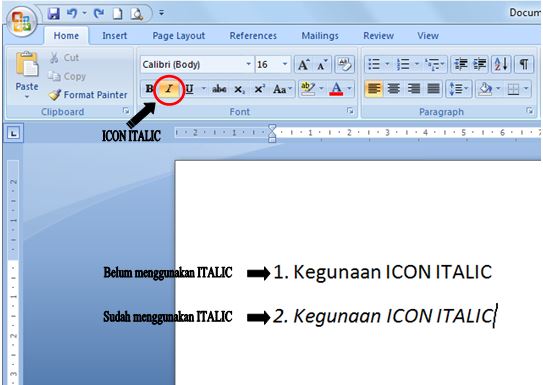Show paragraph marks with pilcrow icon
Viewport: 543px width, 385px height.
[524, 64]
